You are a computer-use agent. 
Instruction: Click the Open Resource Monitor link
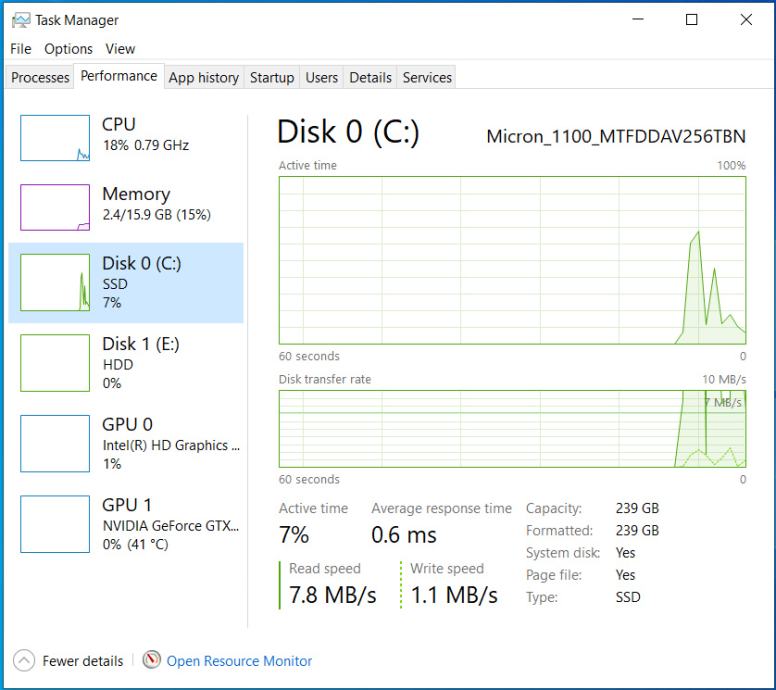239,661
